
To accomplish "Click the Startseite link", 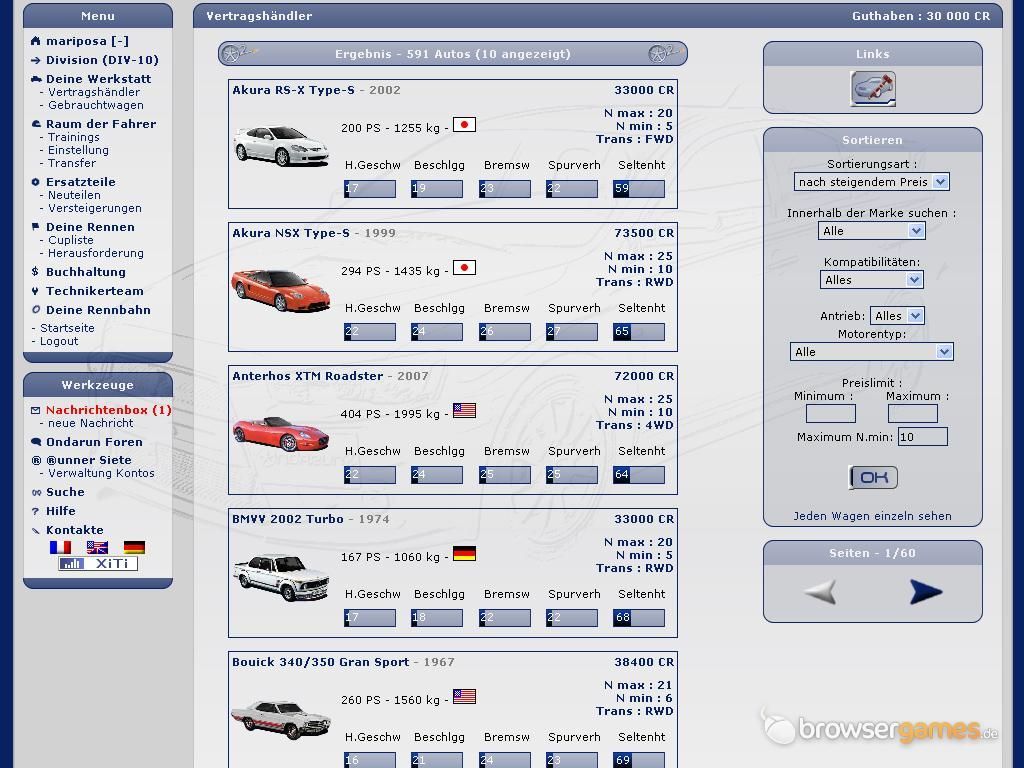I will coord(67,328).
